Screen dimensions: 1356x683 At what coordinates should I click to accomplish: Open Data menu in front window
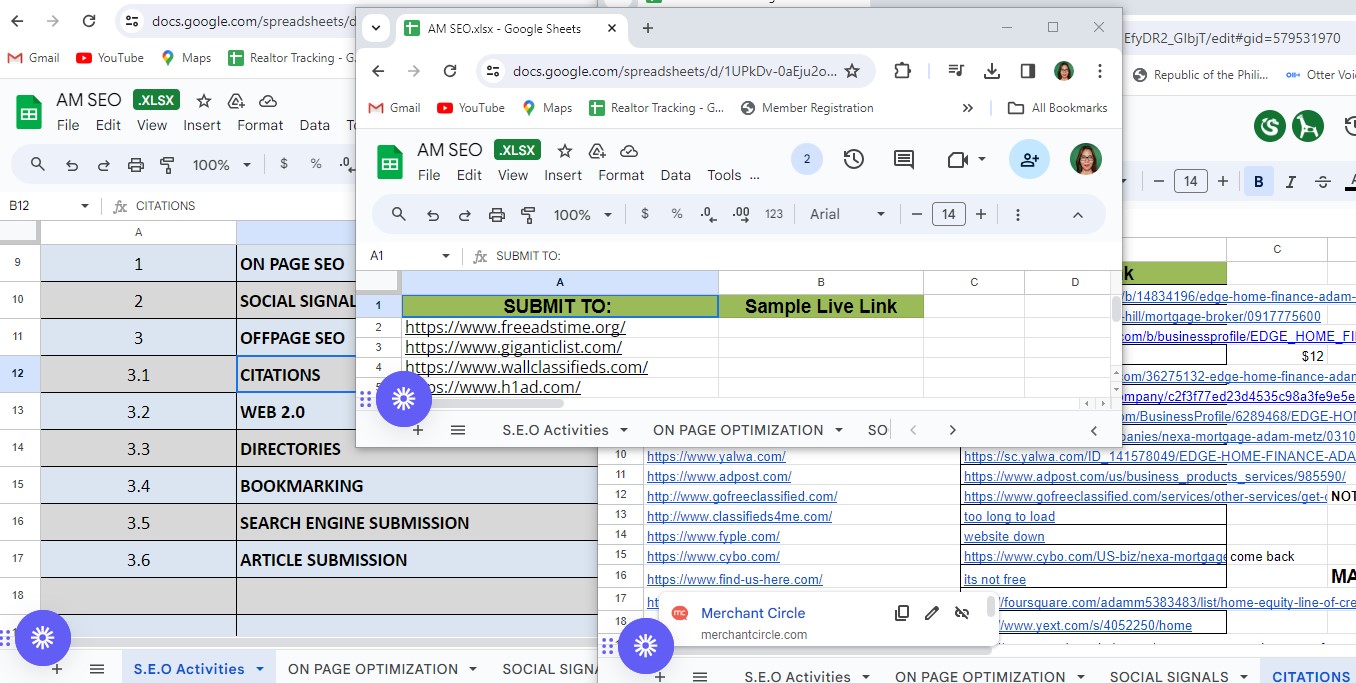point(675,175)
